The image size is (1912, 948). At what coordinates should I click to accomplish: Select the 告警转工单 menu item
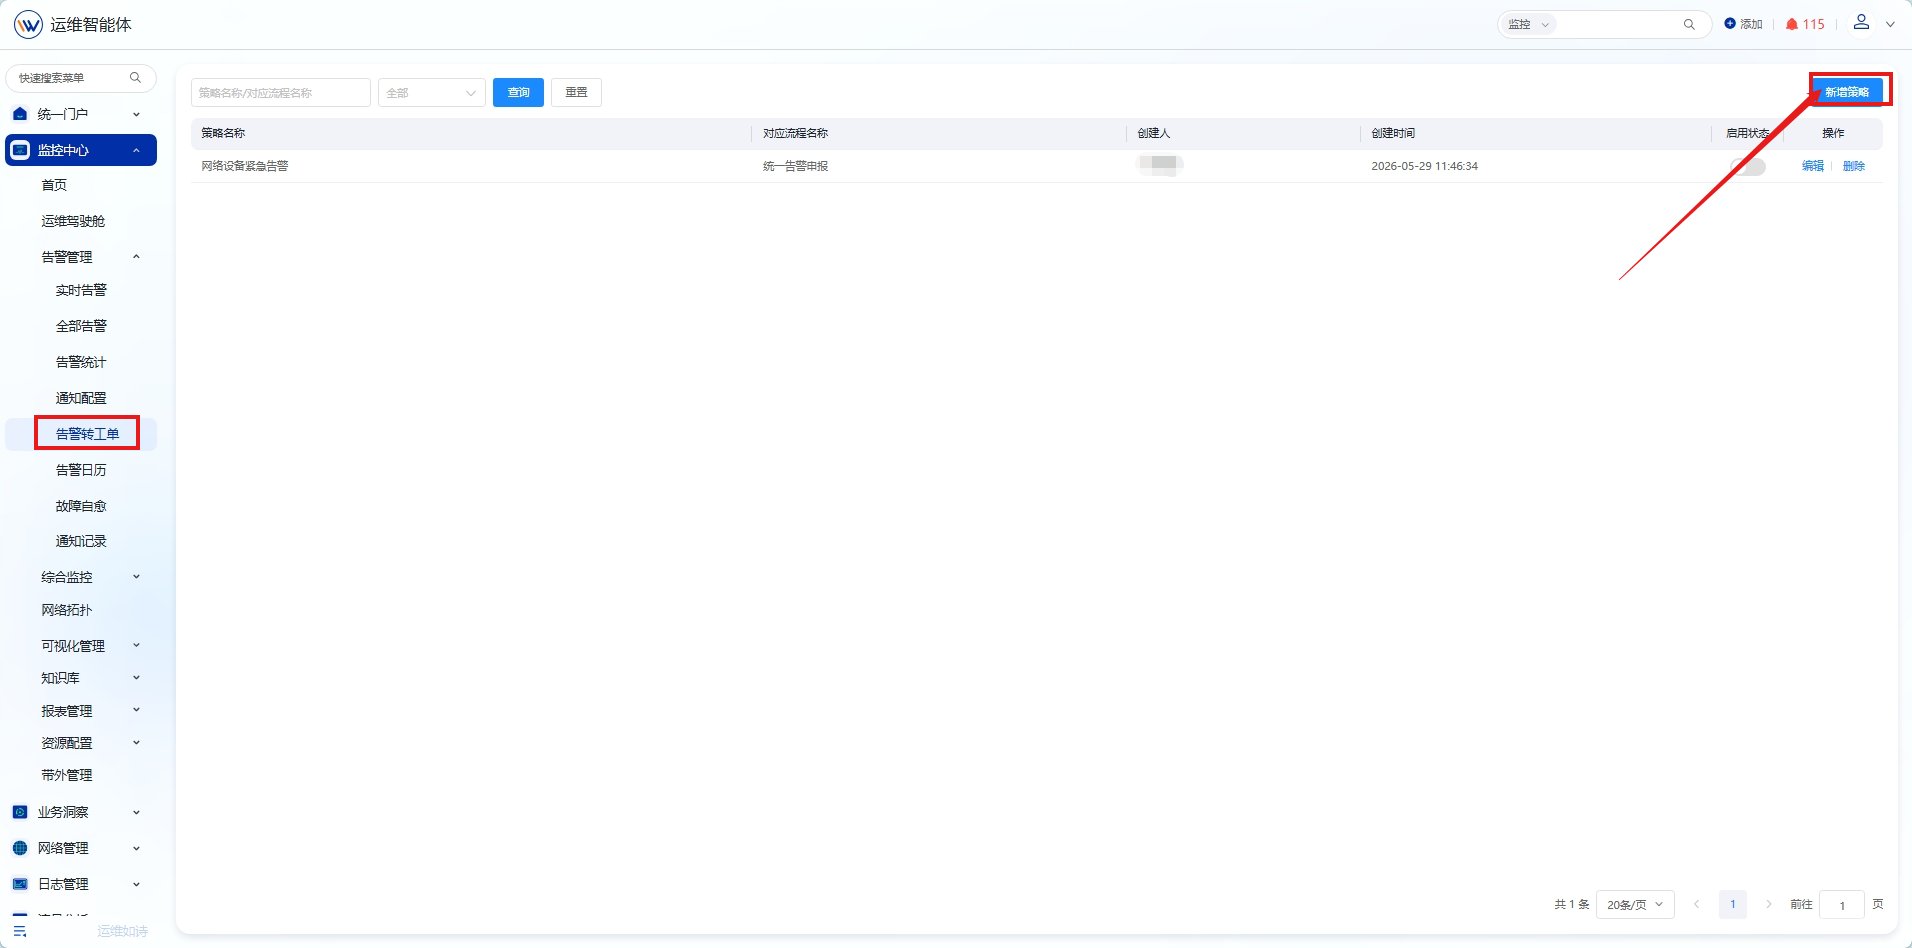click(87, 434)
